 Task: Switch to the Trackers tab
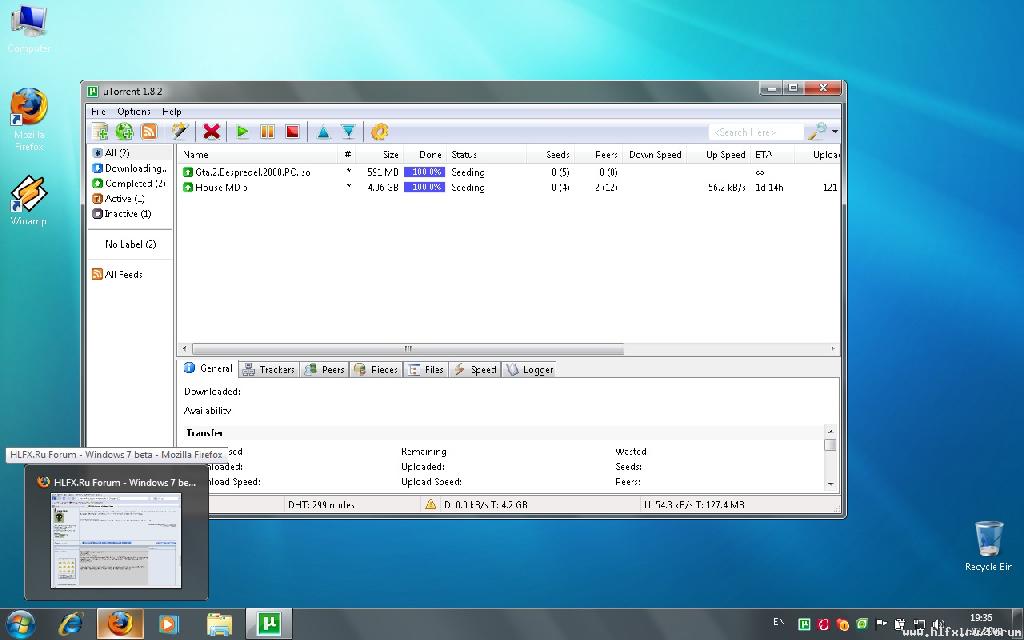pos(268,370)
